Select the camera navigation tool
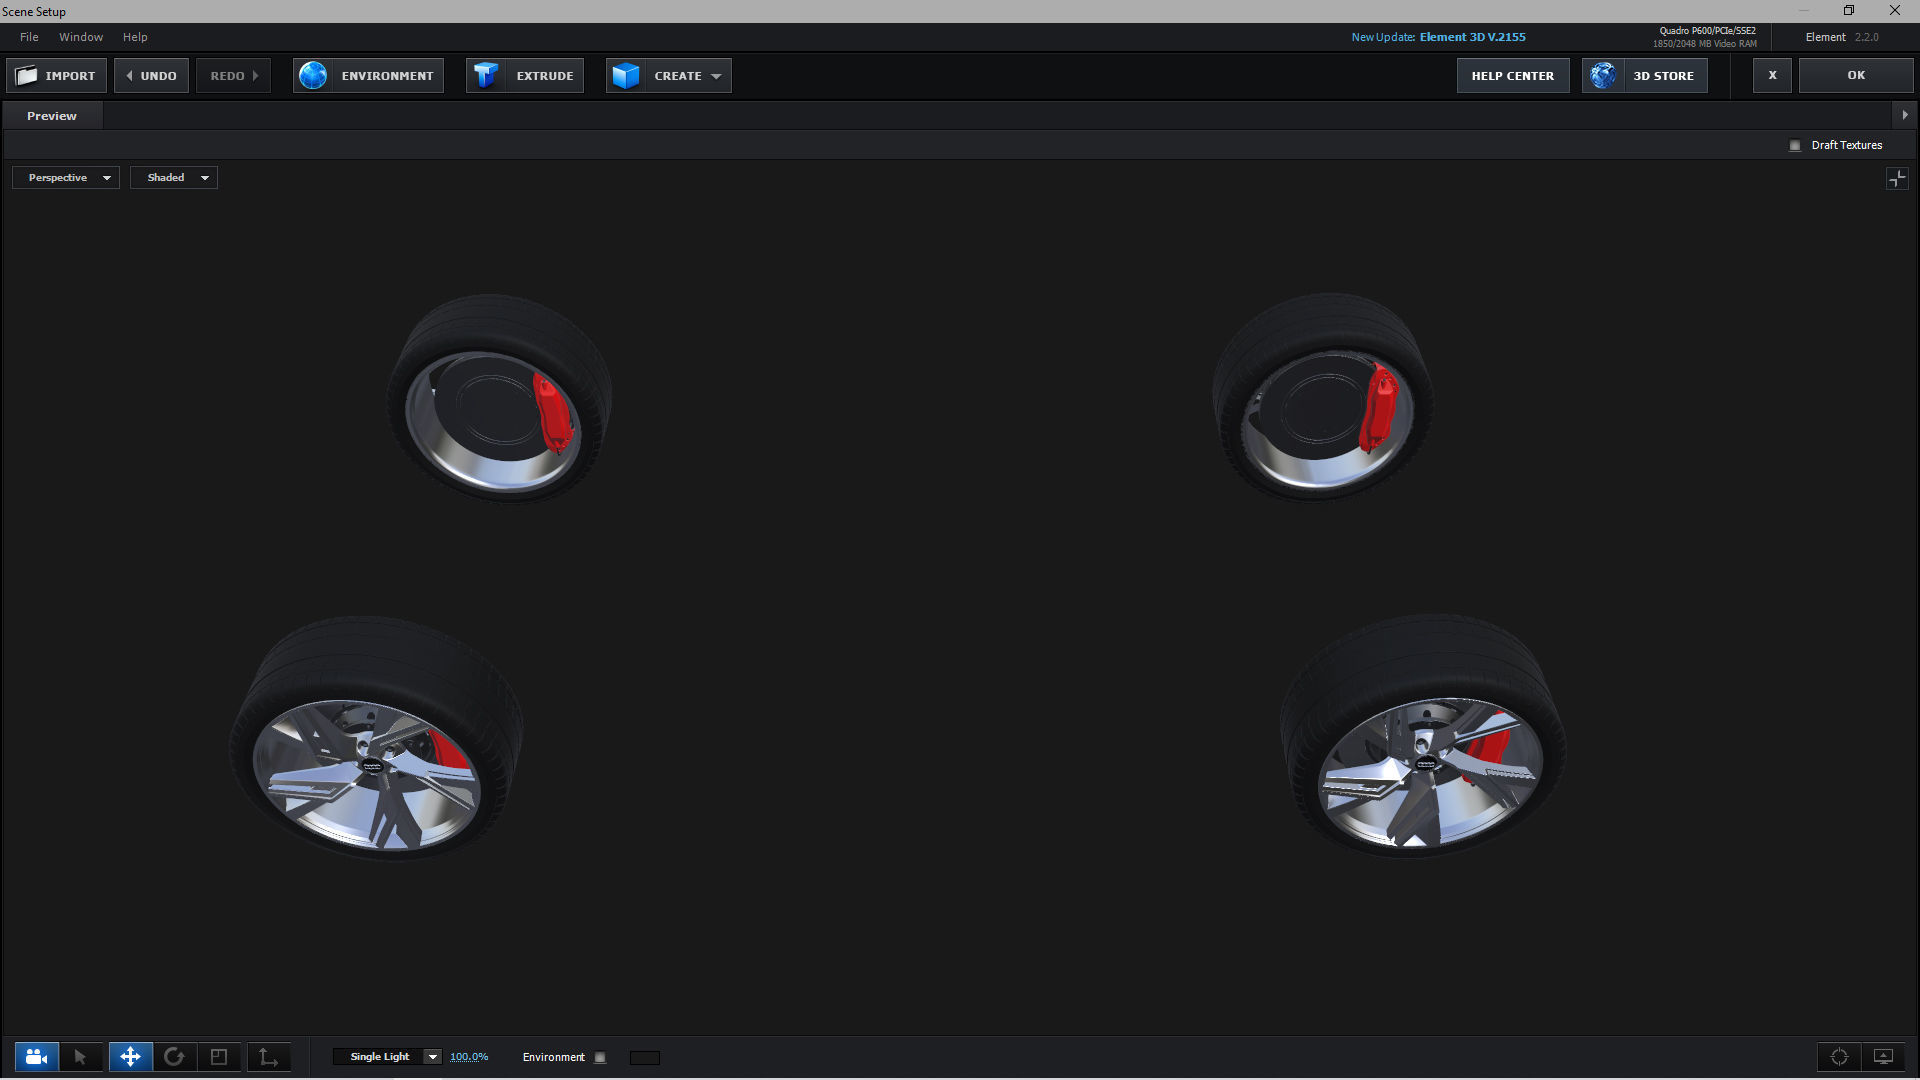 coord(36,1057)
